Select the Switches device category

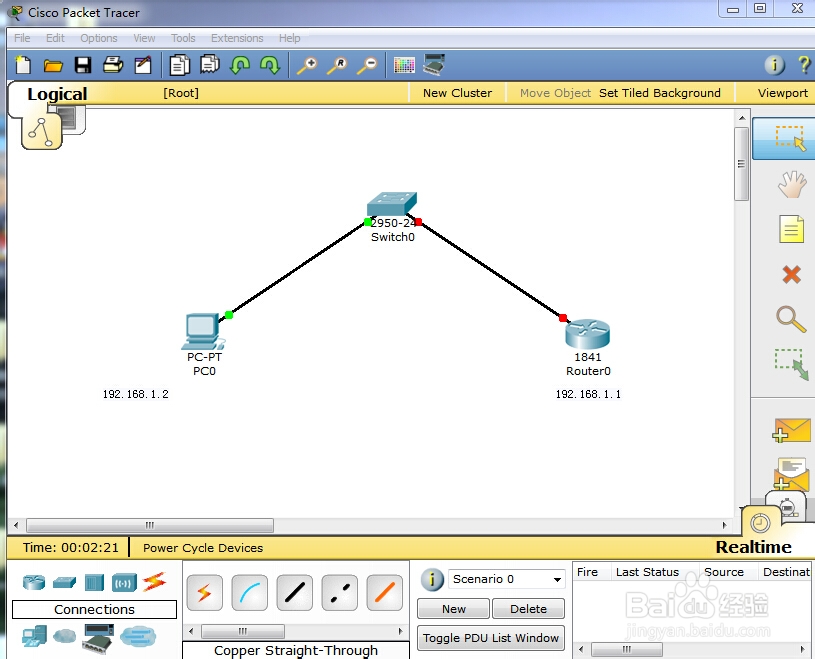(64, 582)
